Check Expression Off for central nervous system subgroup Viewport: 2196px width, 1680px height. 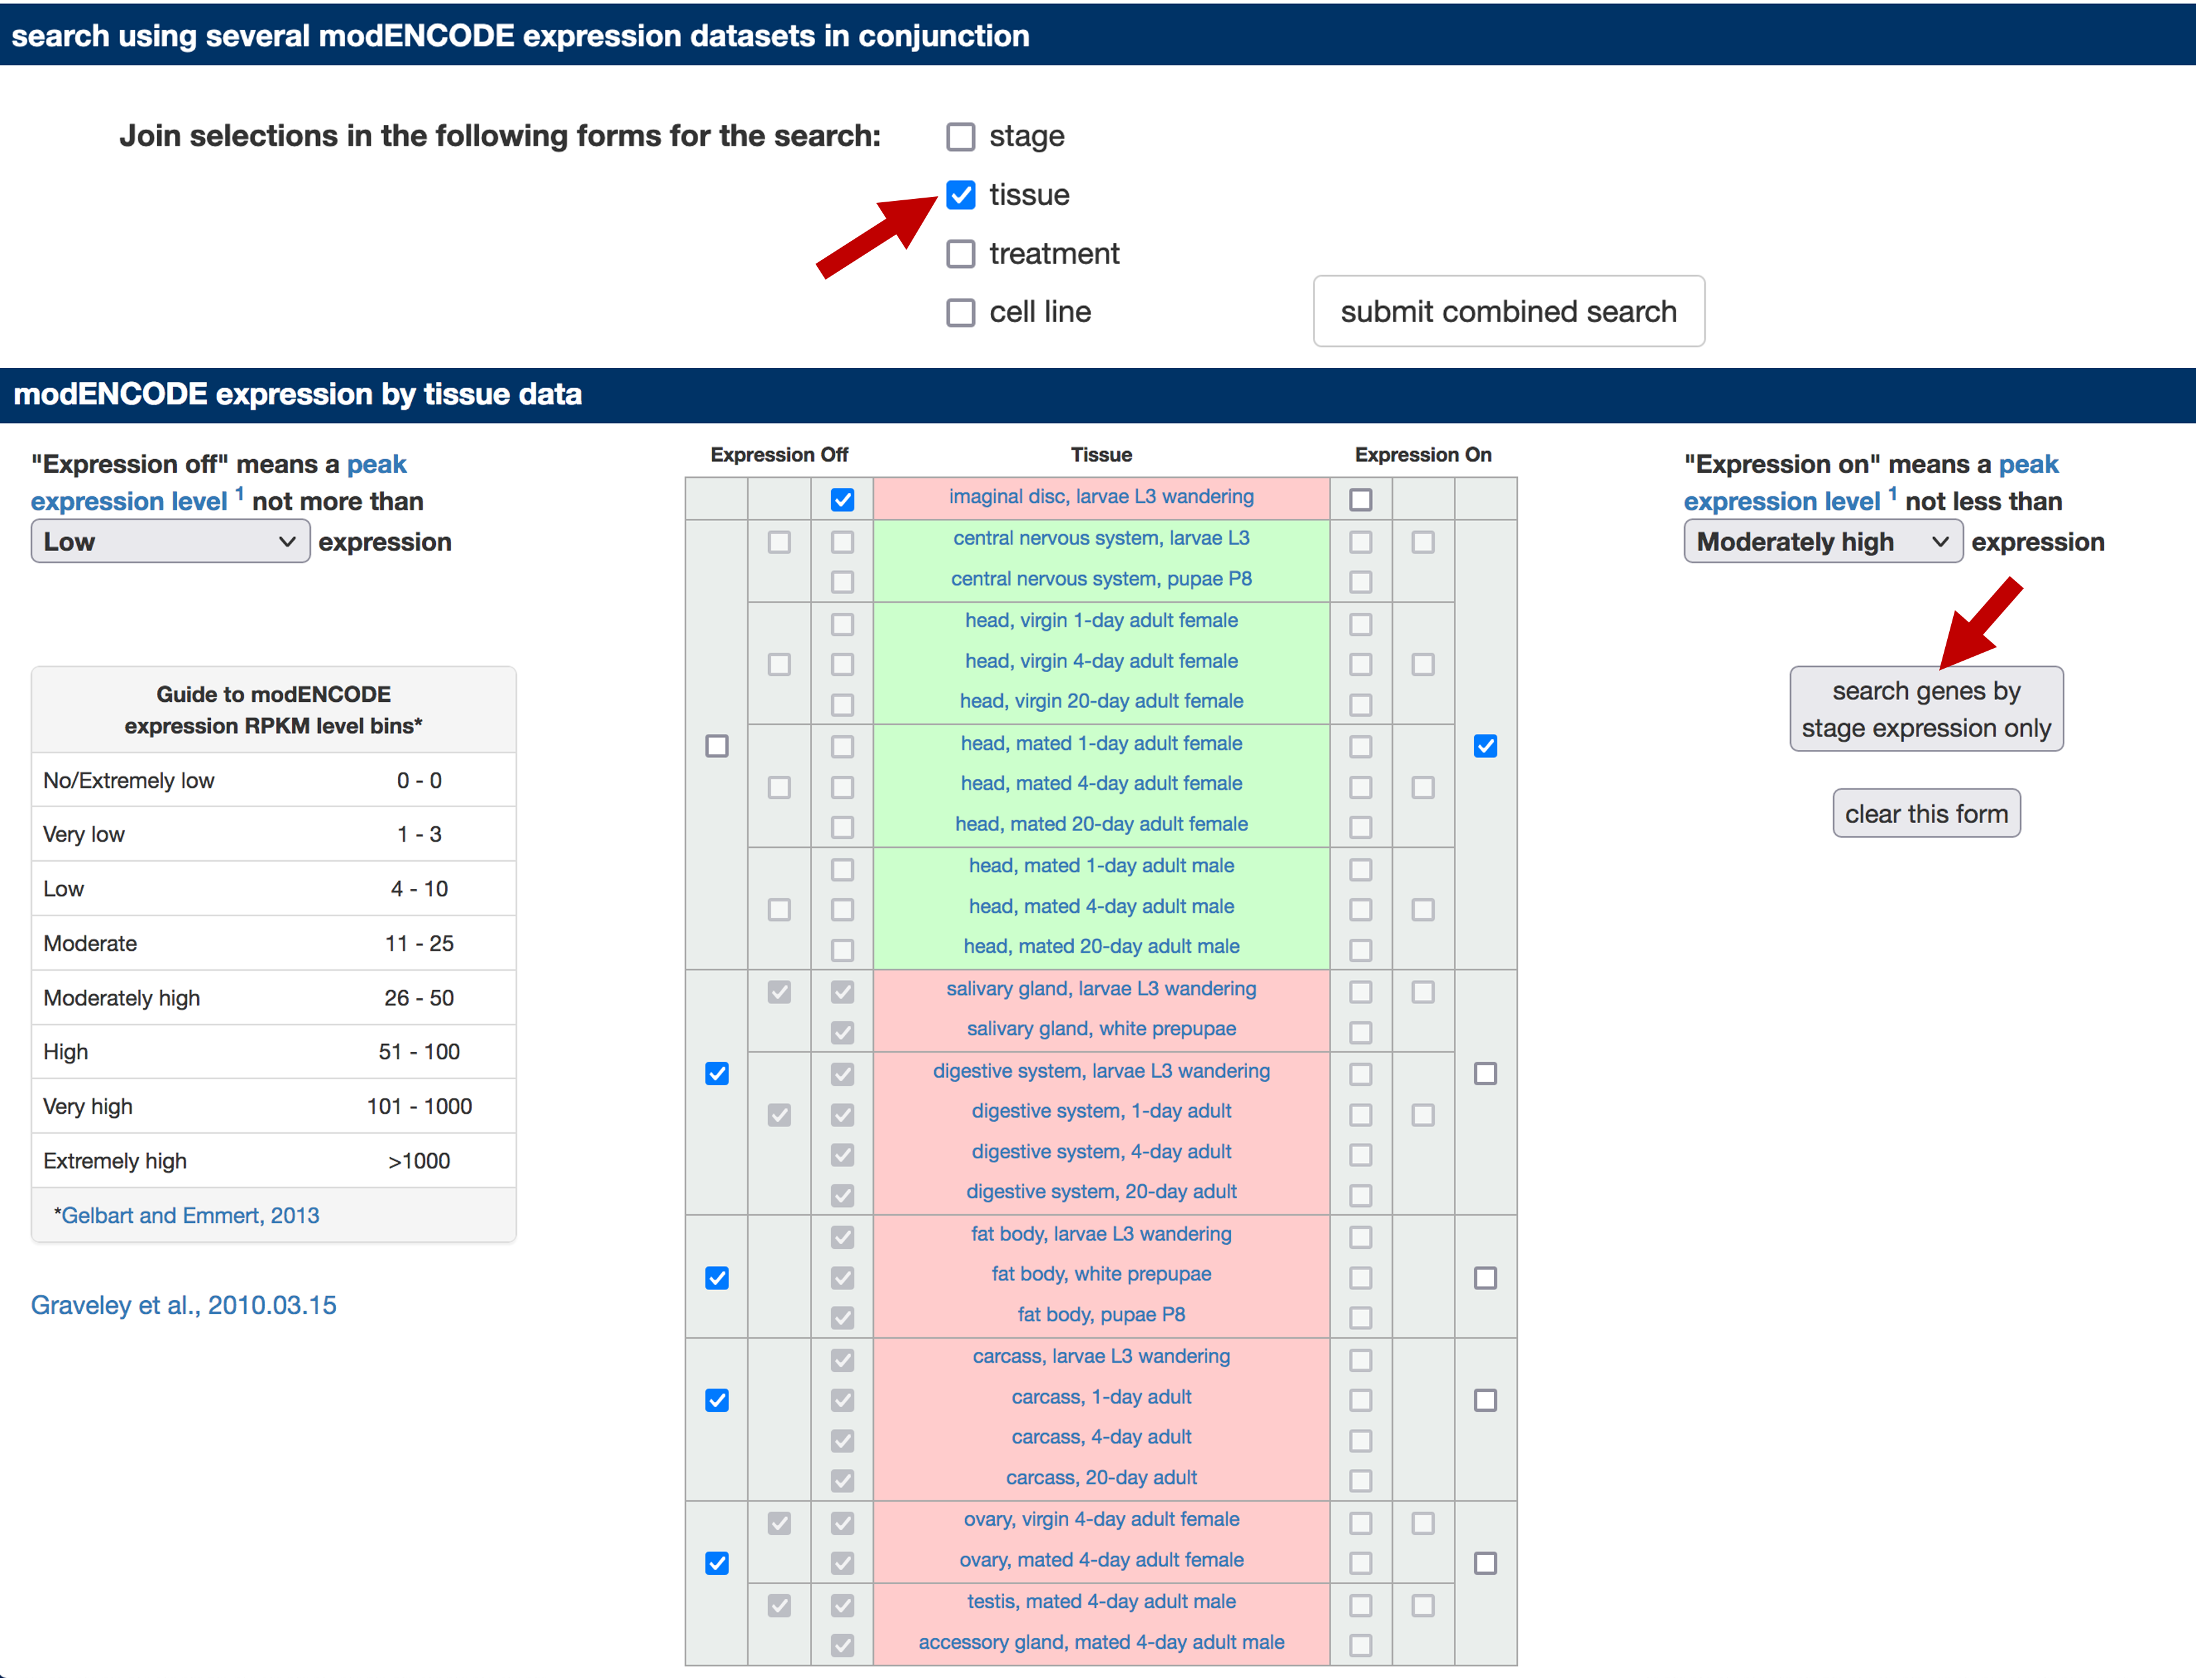point(779,542)
